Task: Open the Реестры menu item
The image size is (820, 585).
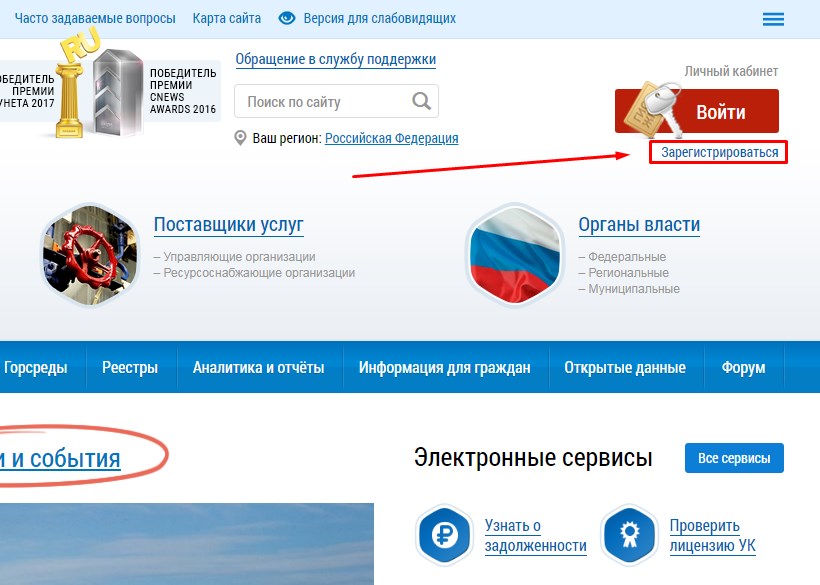Action: tap(130, 367)
